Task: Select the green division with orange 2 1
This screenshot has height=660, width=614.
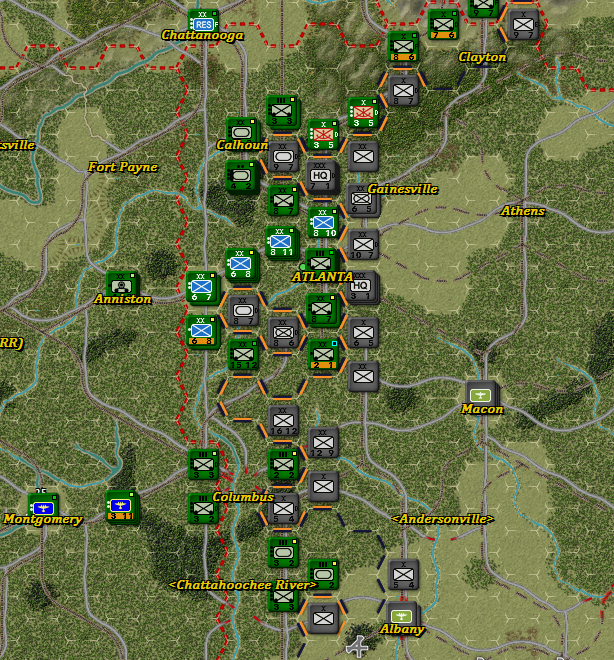Action: (x=323, y=354)
